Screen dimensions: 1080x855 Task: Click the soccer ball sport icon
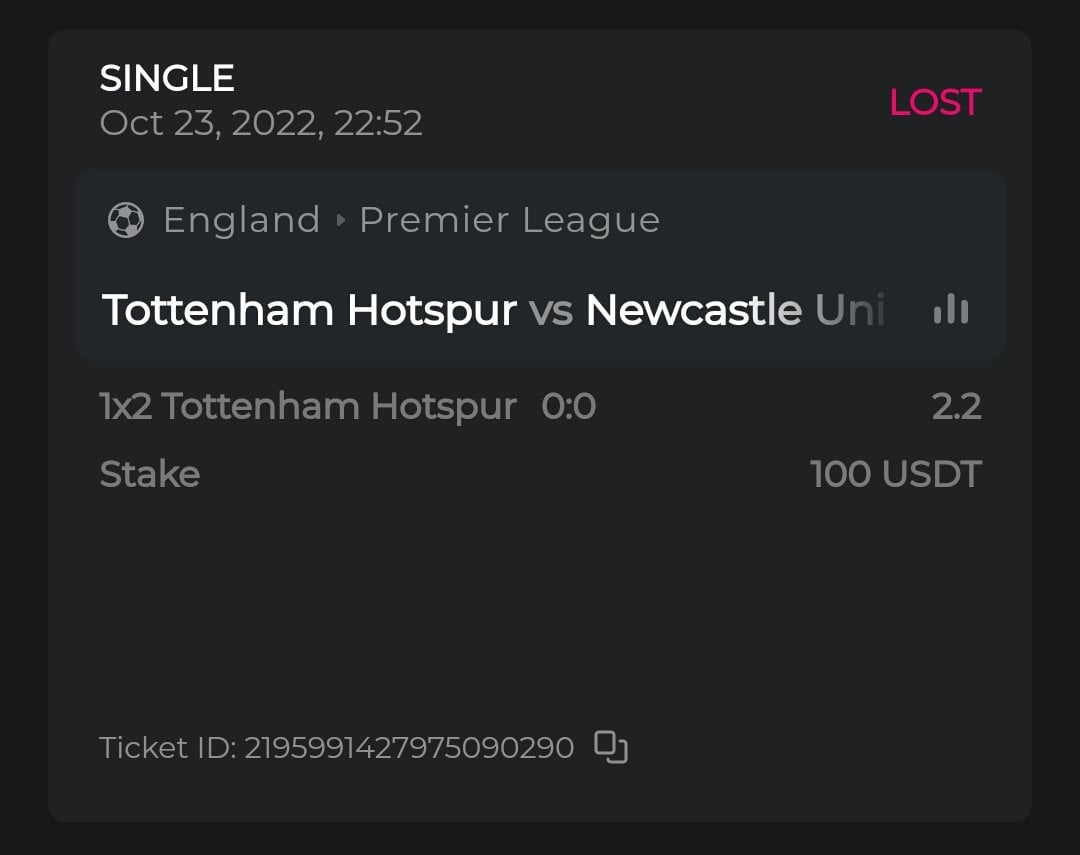(126, 220)
